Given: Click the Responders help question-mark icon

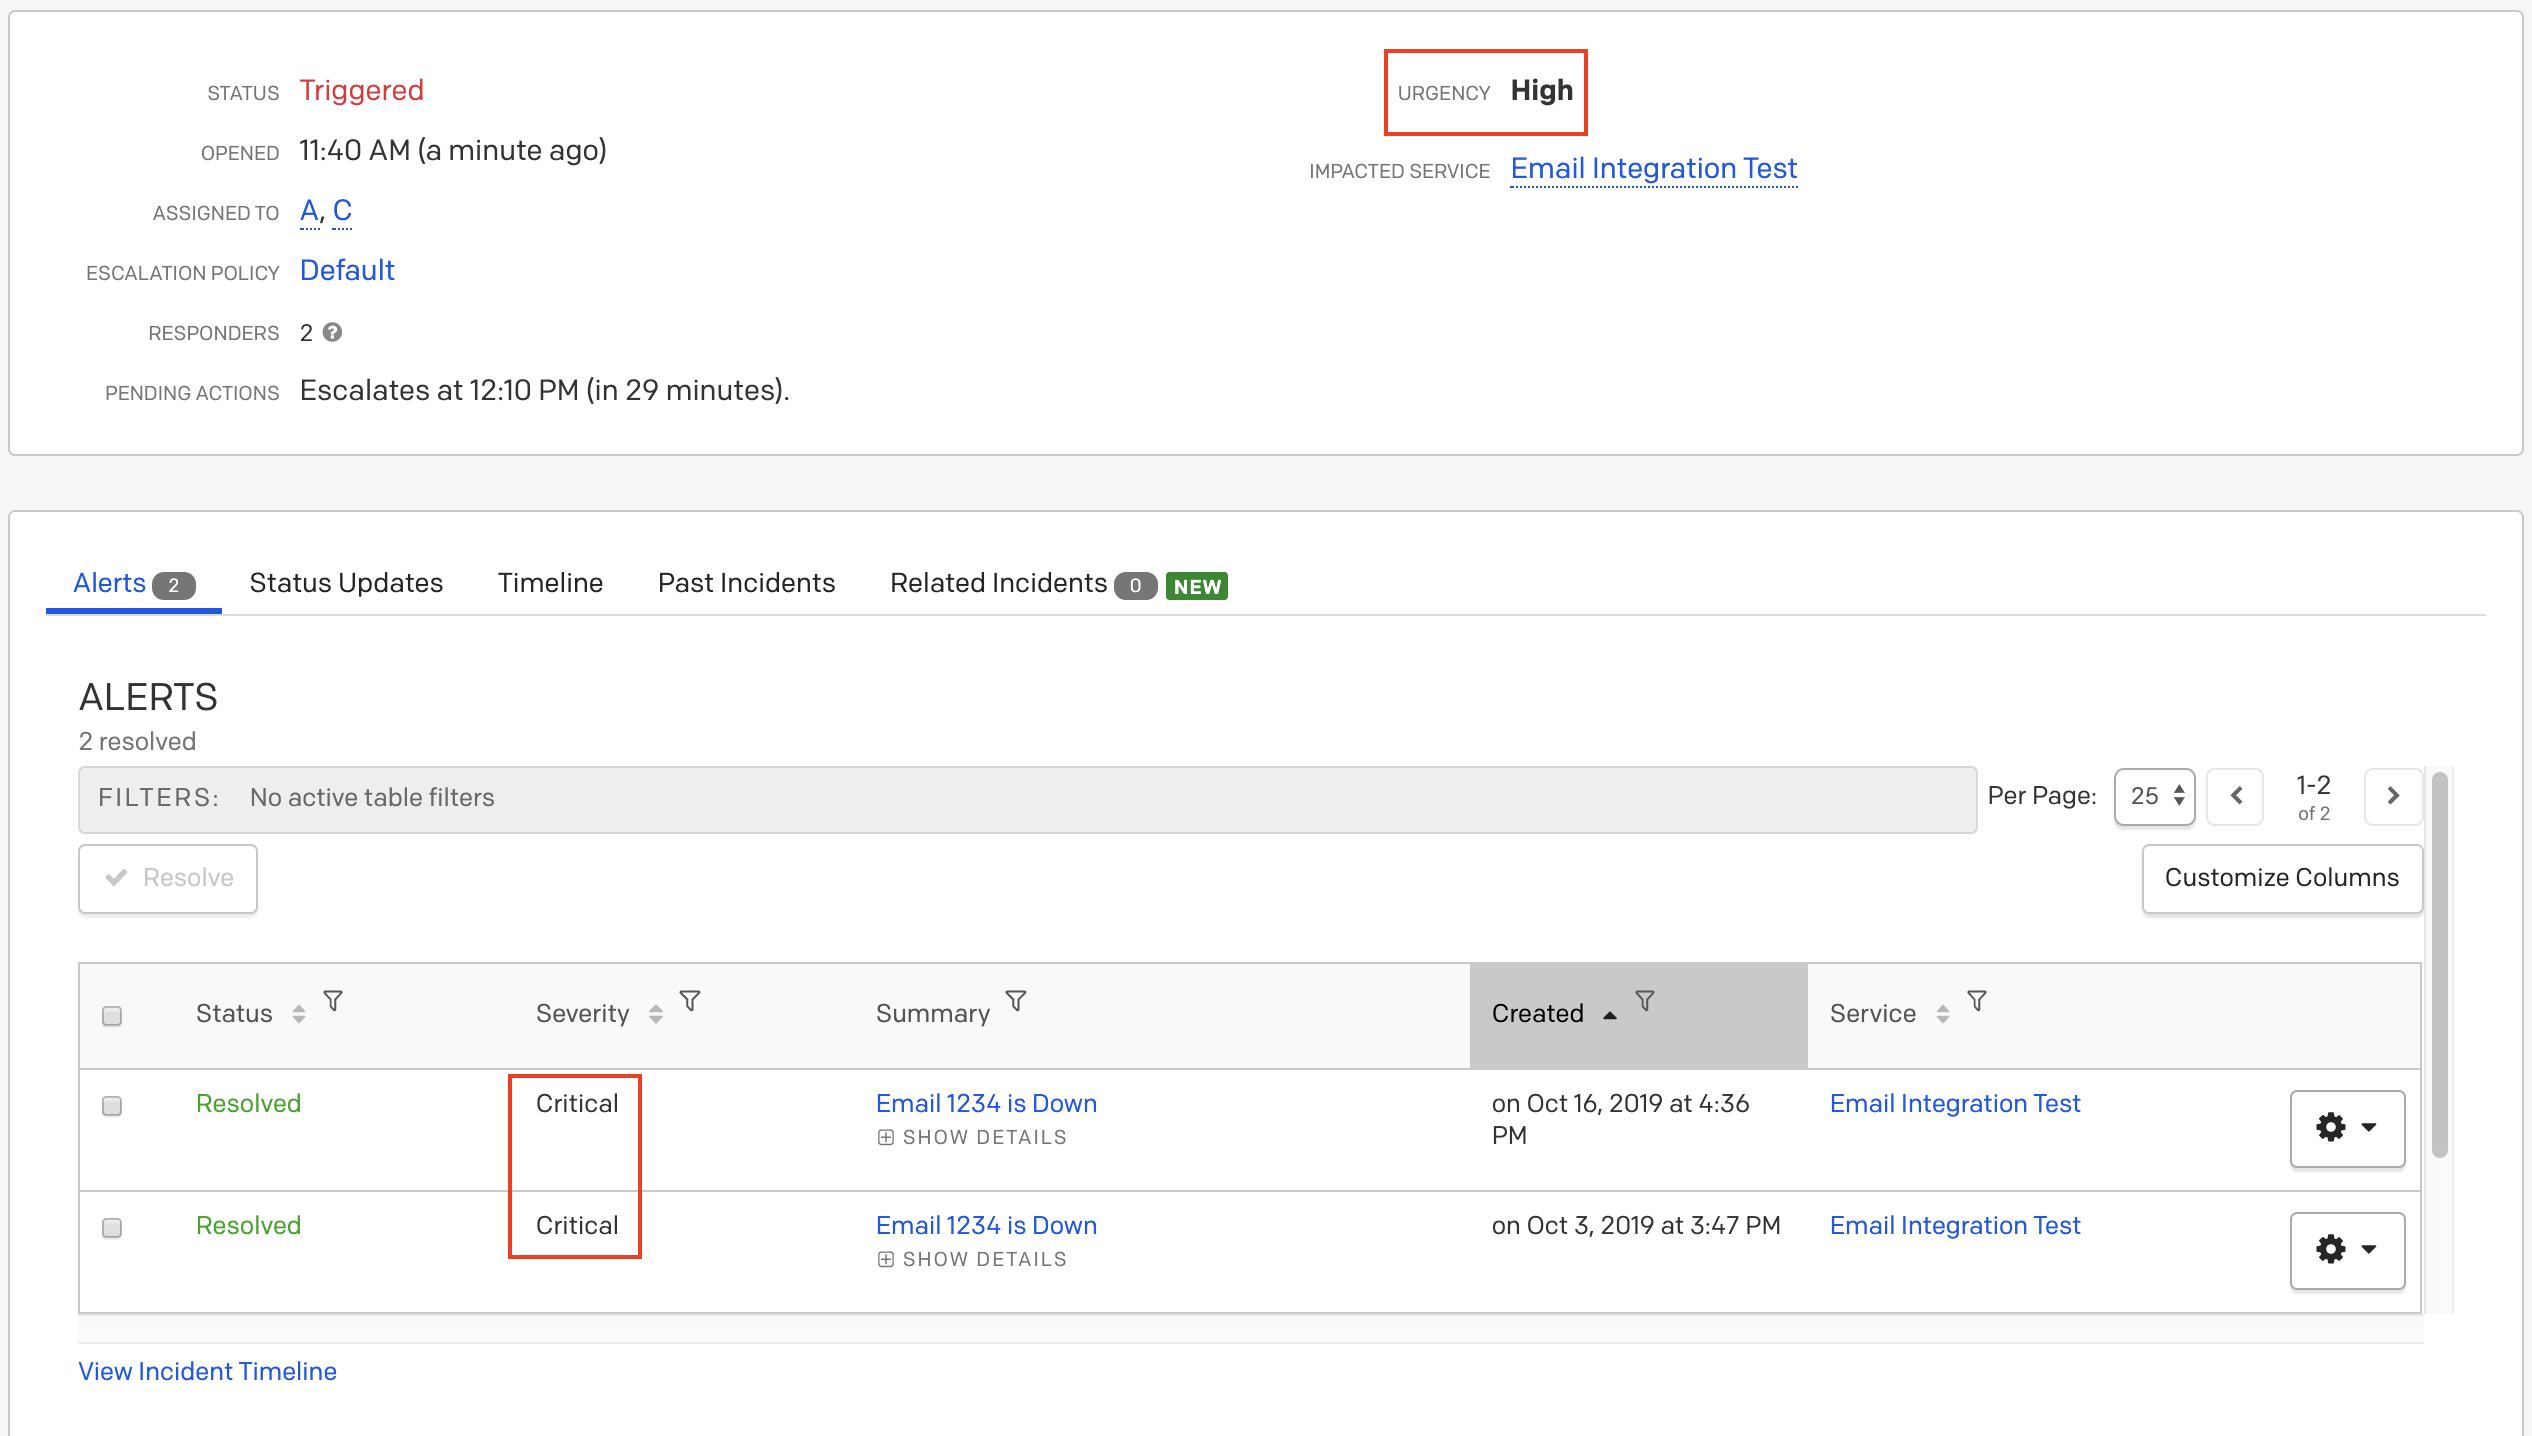Looking at the screenshot, I should (x=333, y=332).
